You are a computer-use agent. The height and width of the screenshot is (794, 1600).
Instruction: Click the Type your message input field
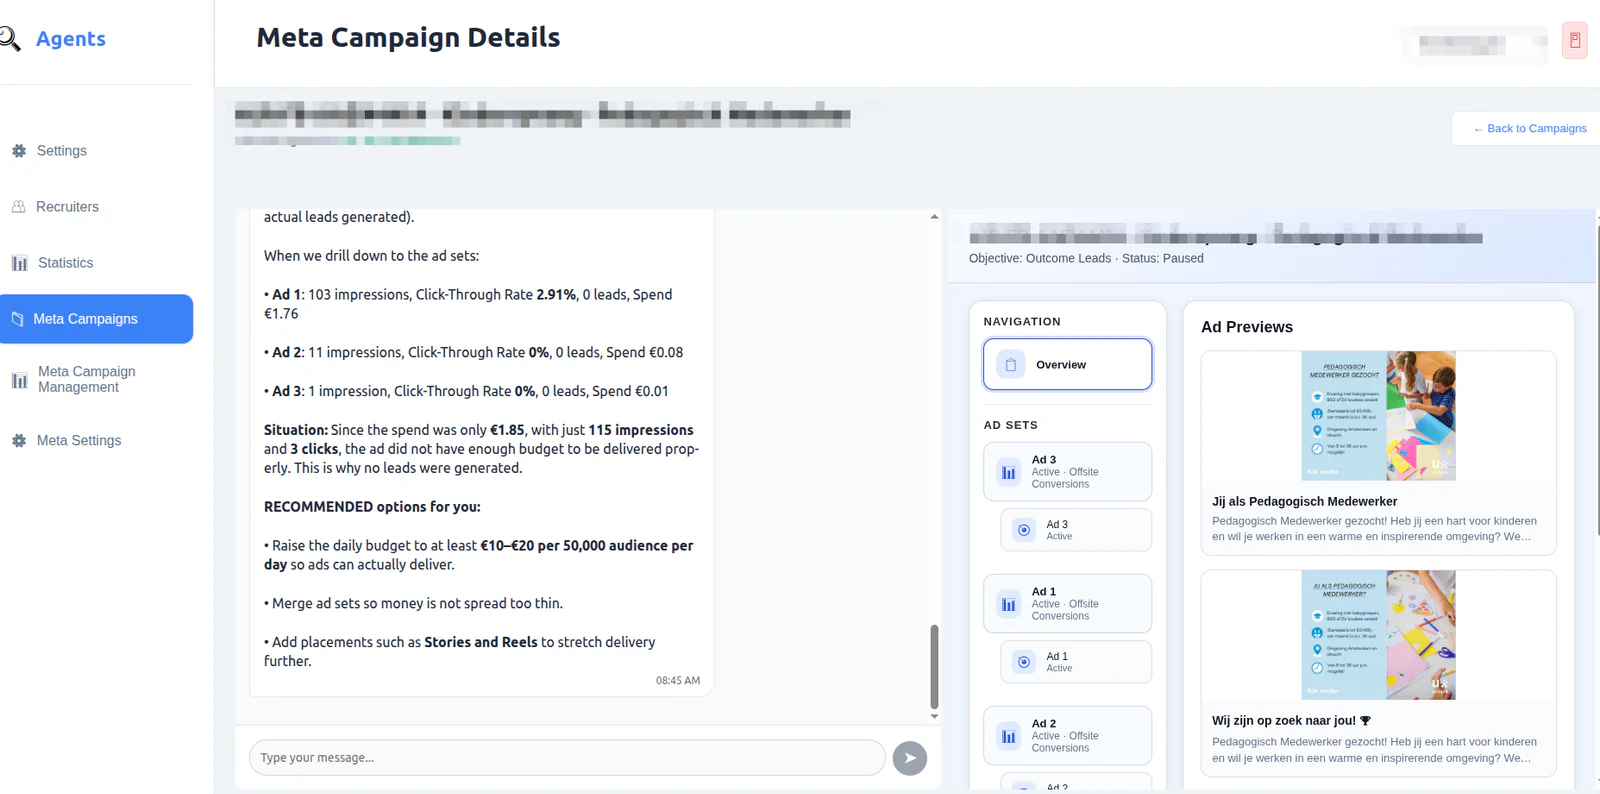point(567,758)
